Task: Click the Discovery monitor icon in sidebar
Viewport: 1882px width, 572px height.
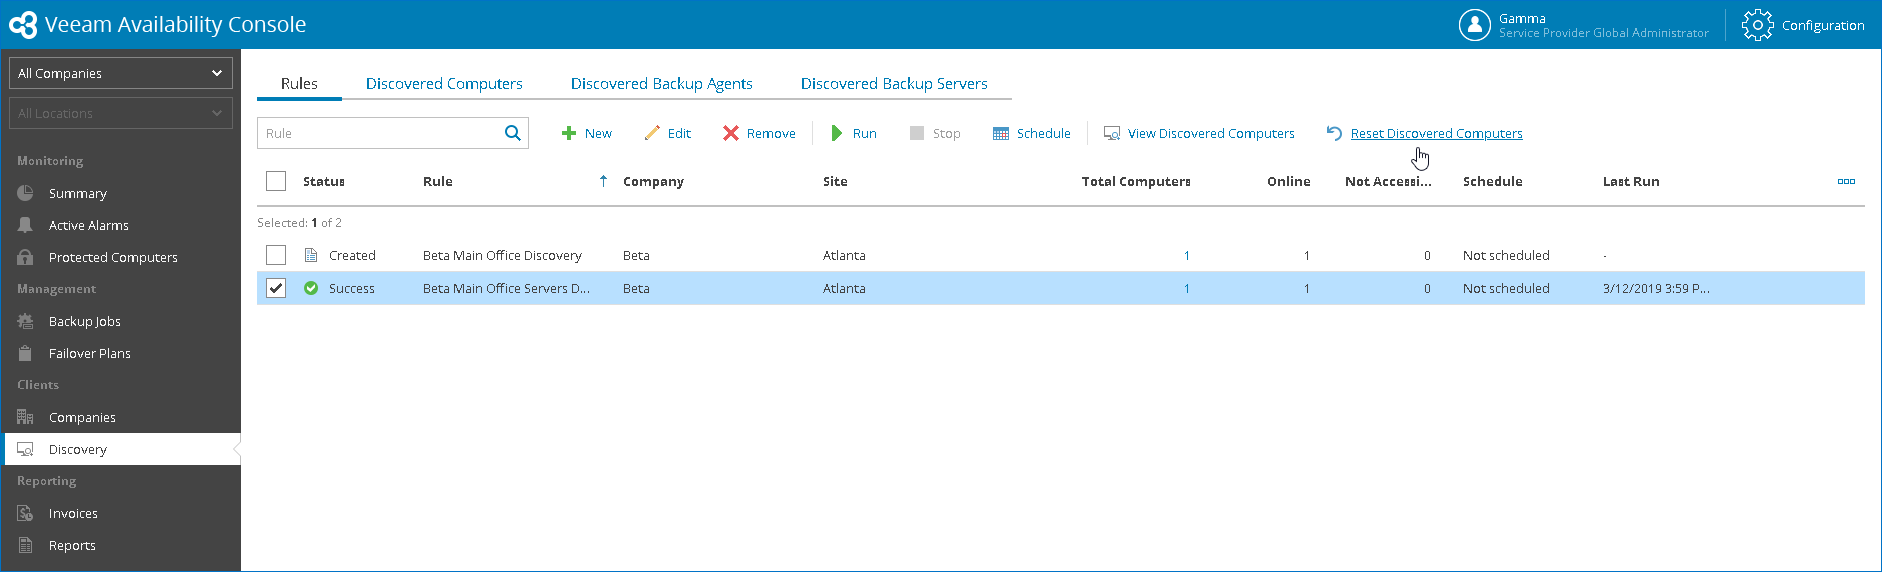Action: tap(25, 449)
